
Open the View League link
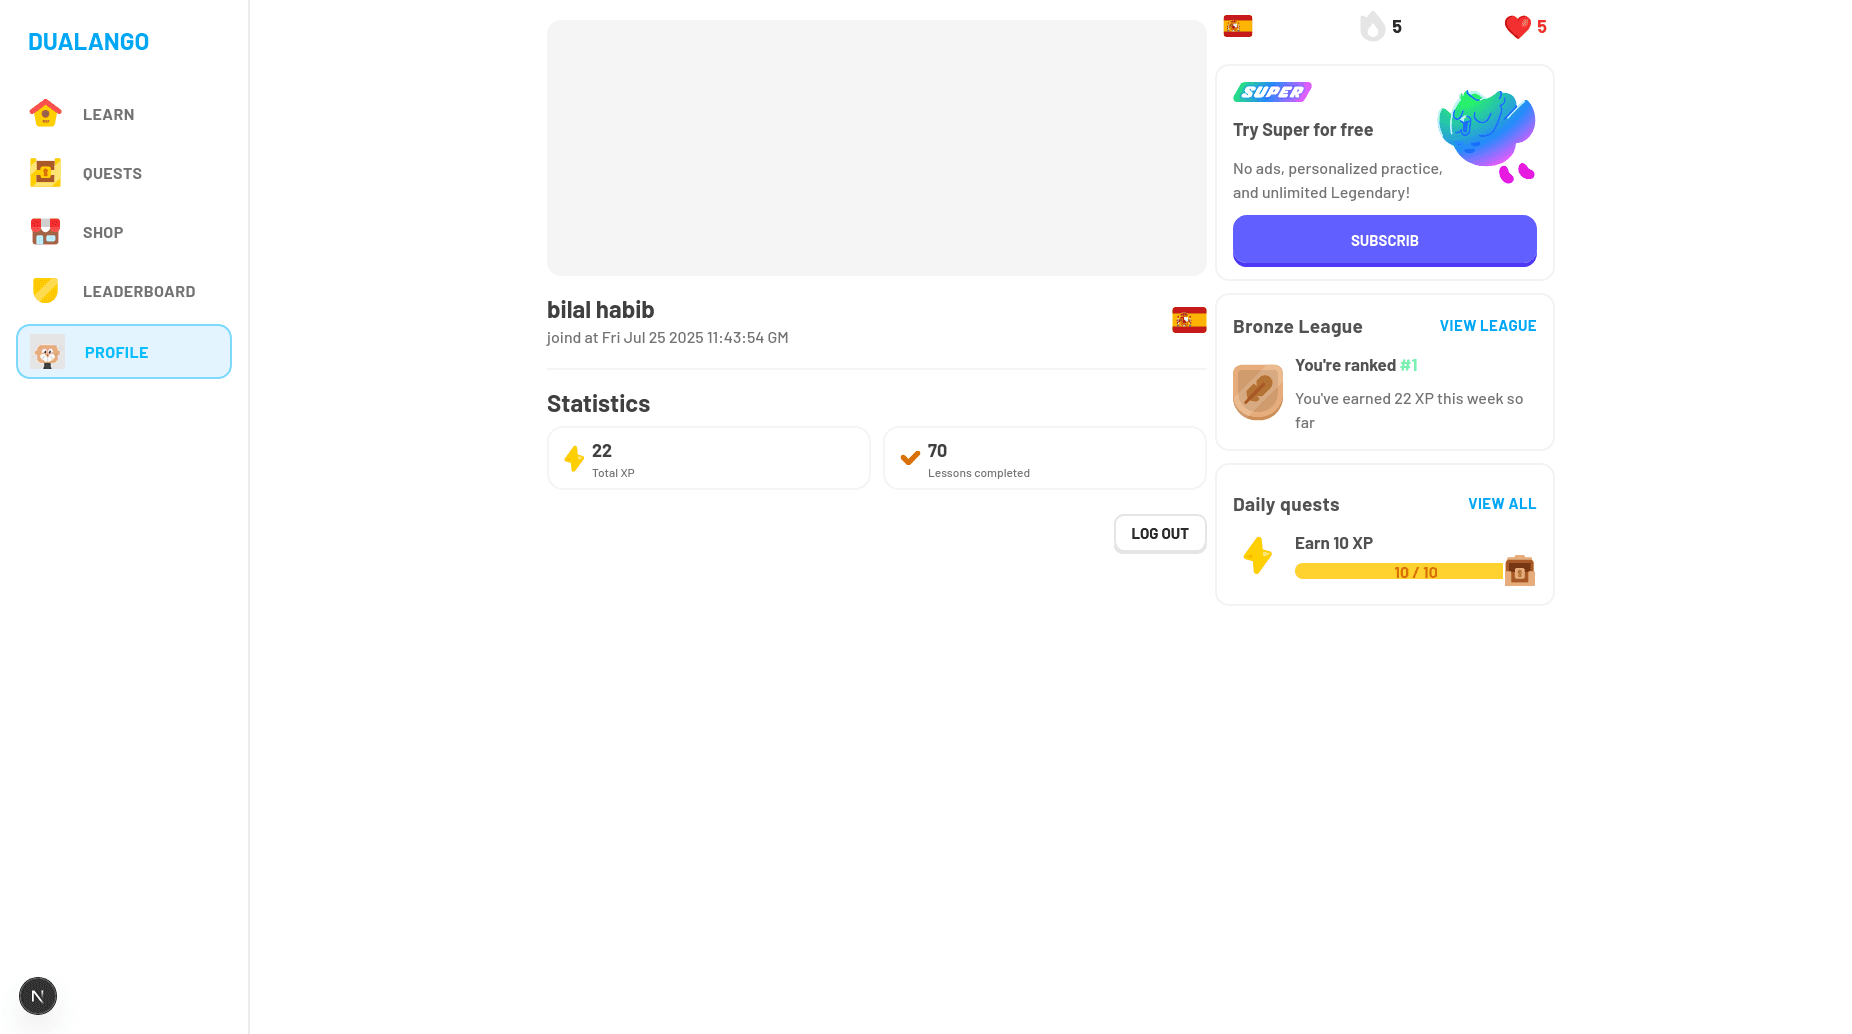tap(1487, 326)
